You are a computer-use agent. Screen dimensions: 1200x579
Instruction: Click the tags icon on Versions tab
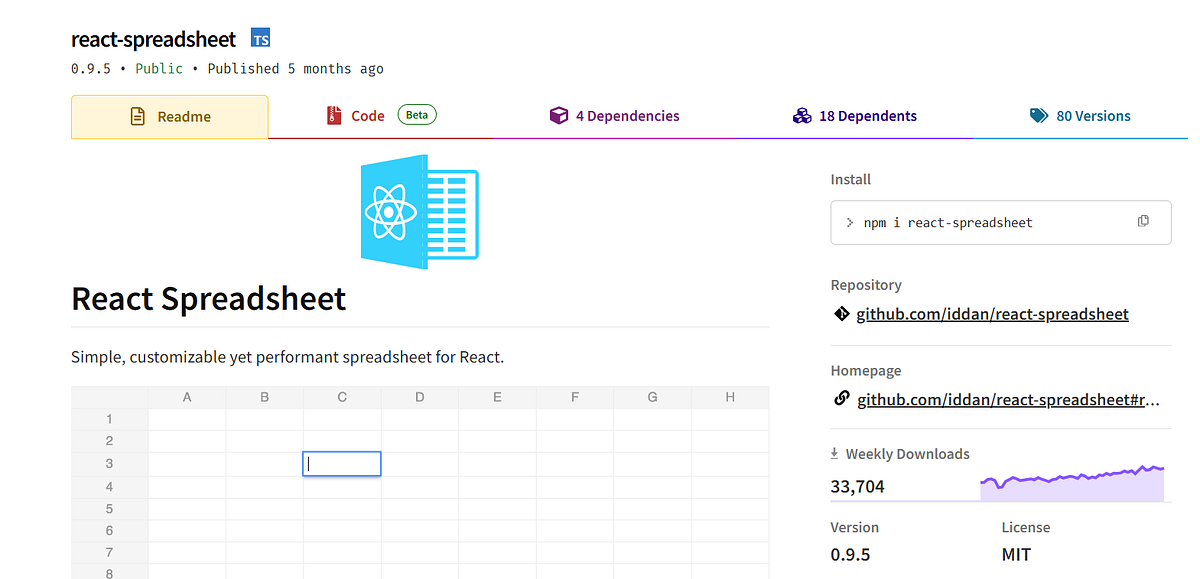point(1037,115)
